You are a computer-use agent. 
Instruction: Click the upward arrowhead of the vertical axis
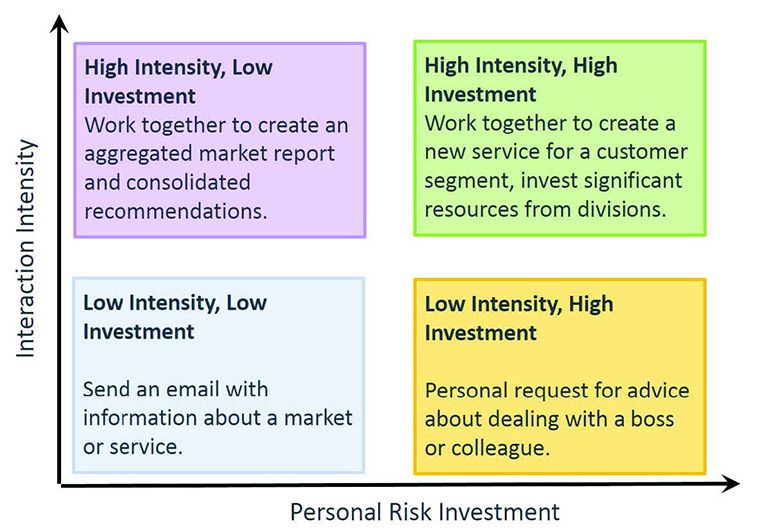point(62,24)
